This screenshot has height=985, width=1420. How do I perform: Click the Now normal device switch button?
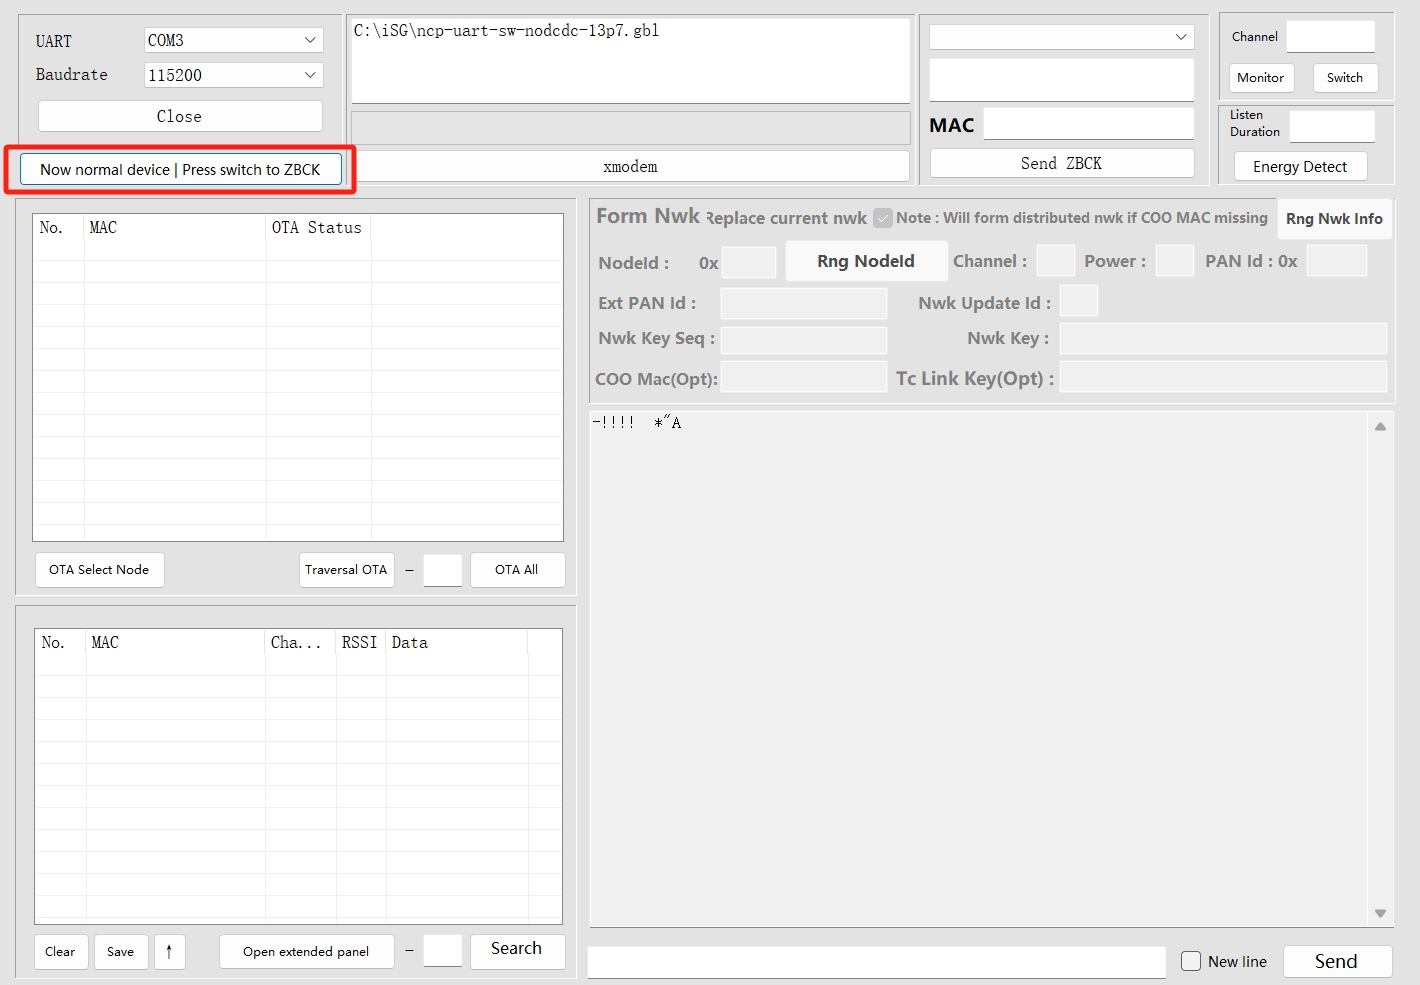click(x=181, y=169)
